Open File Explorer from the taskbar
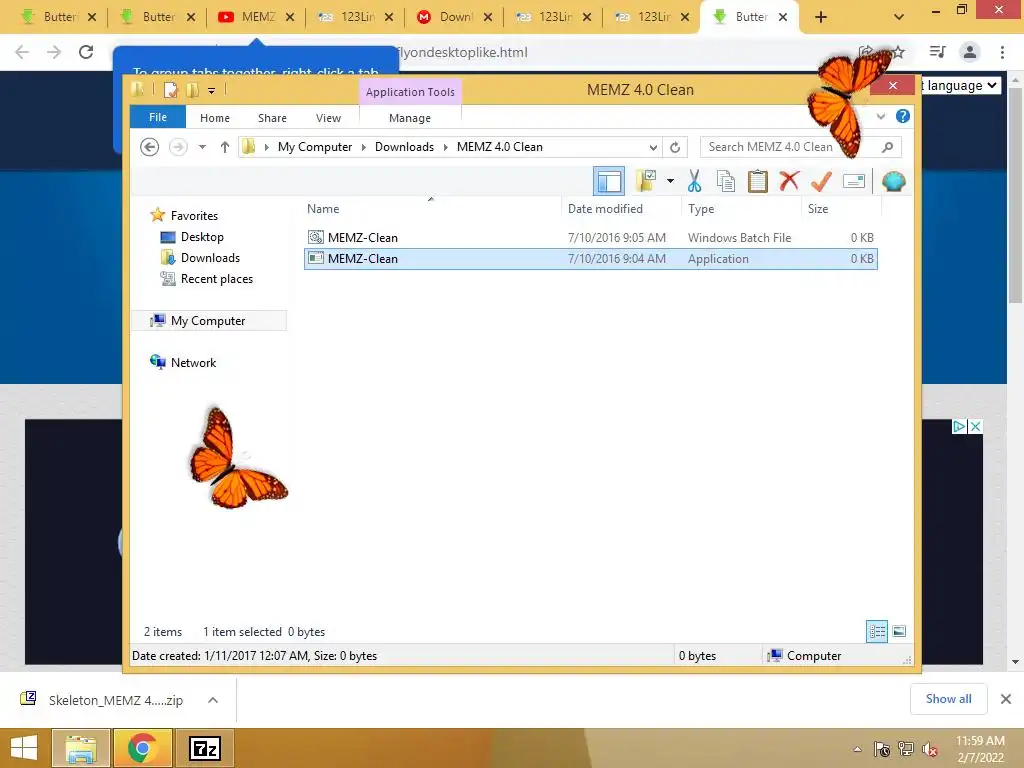Viewport: 1024px width, 768px height. (x=81, y=748)
